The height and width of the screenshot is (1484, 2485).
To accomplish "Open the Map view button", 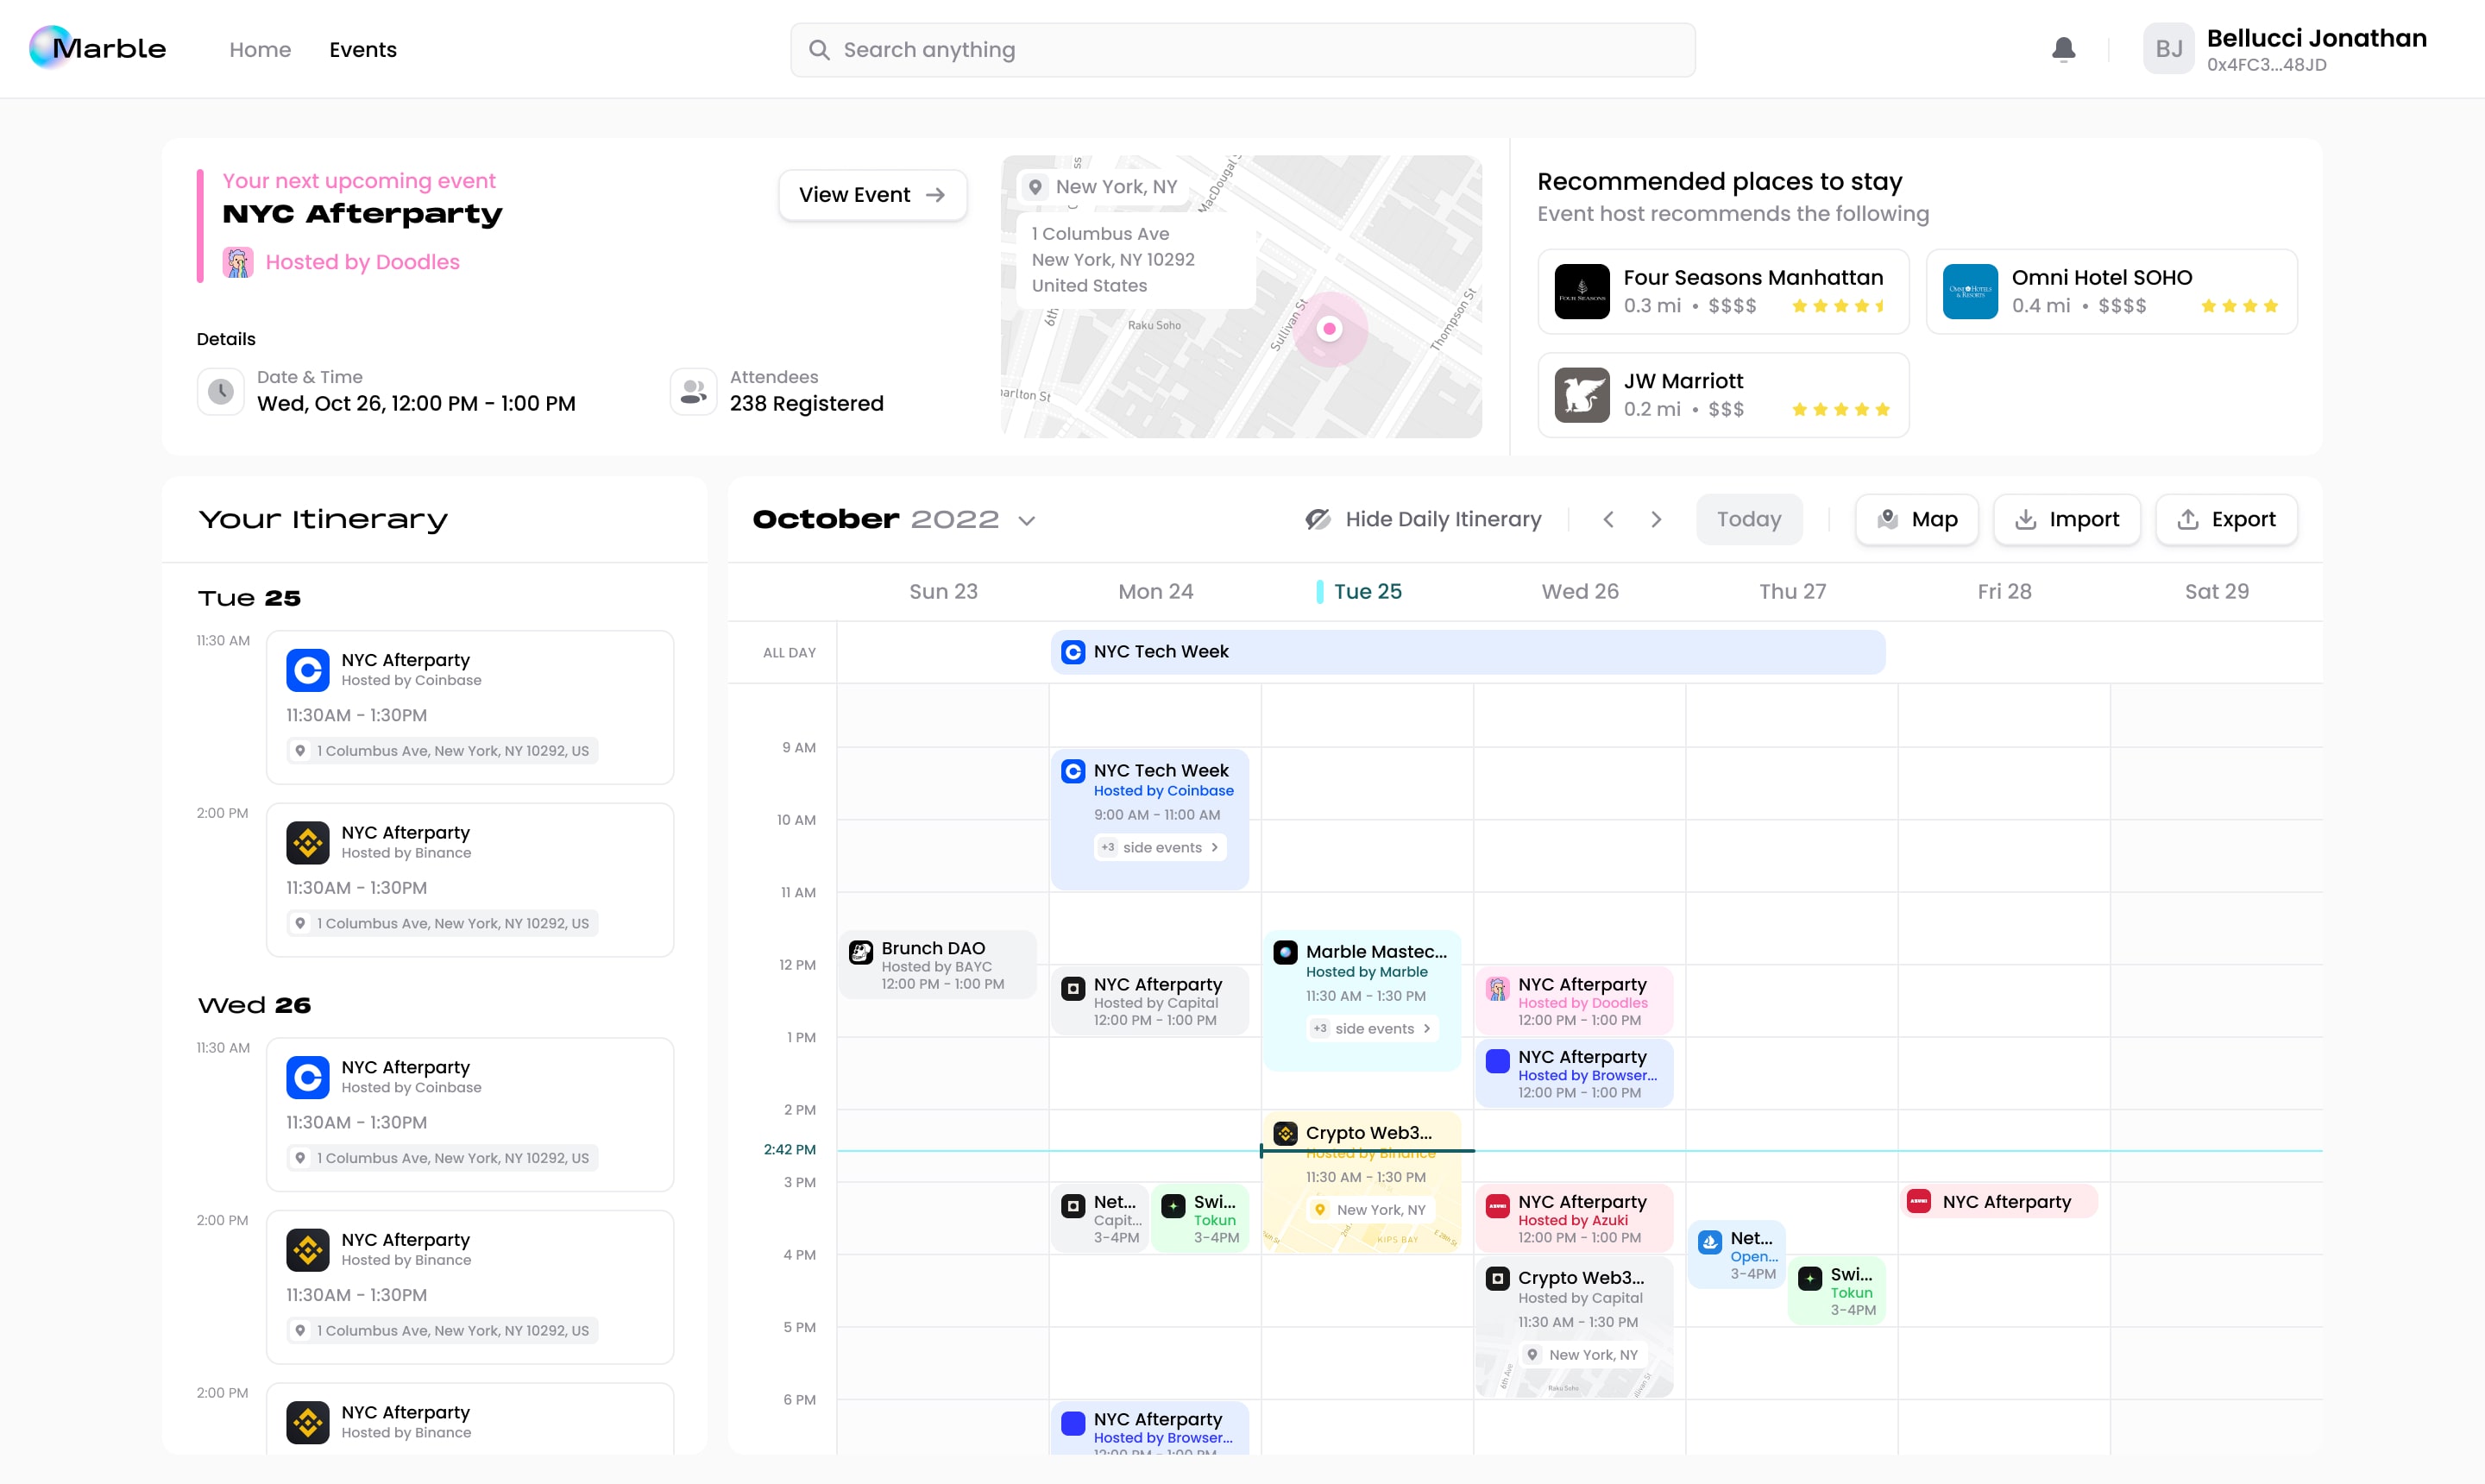I will tap(1916, 519).
